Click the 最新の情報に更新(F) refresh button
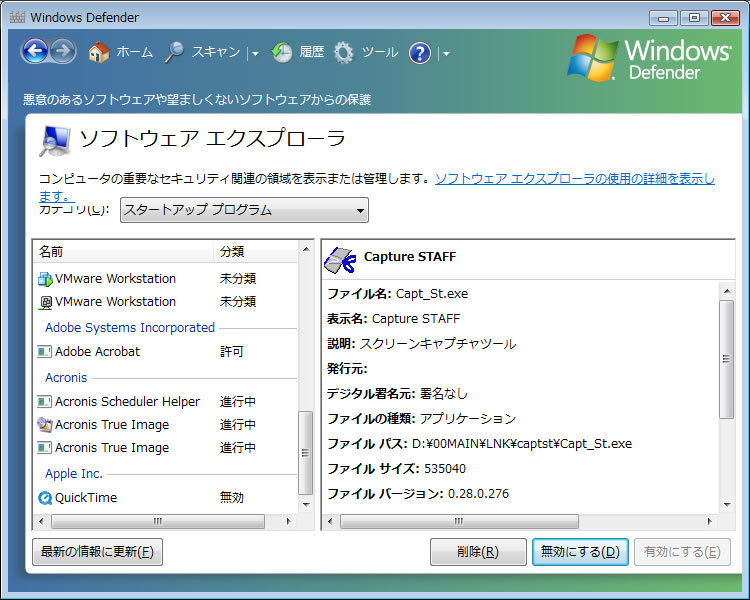This screenshot has height=600, width=750. pos(98,552)
